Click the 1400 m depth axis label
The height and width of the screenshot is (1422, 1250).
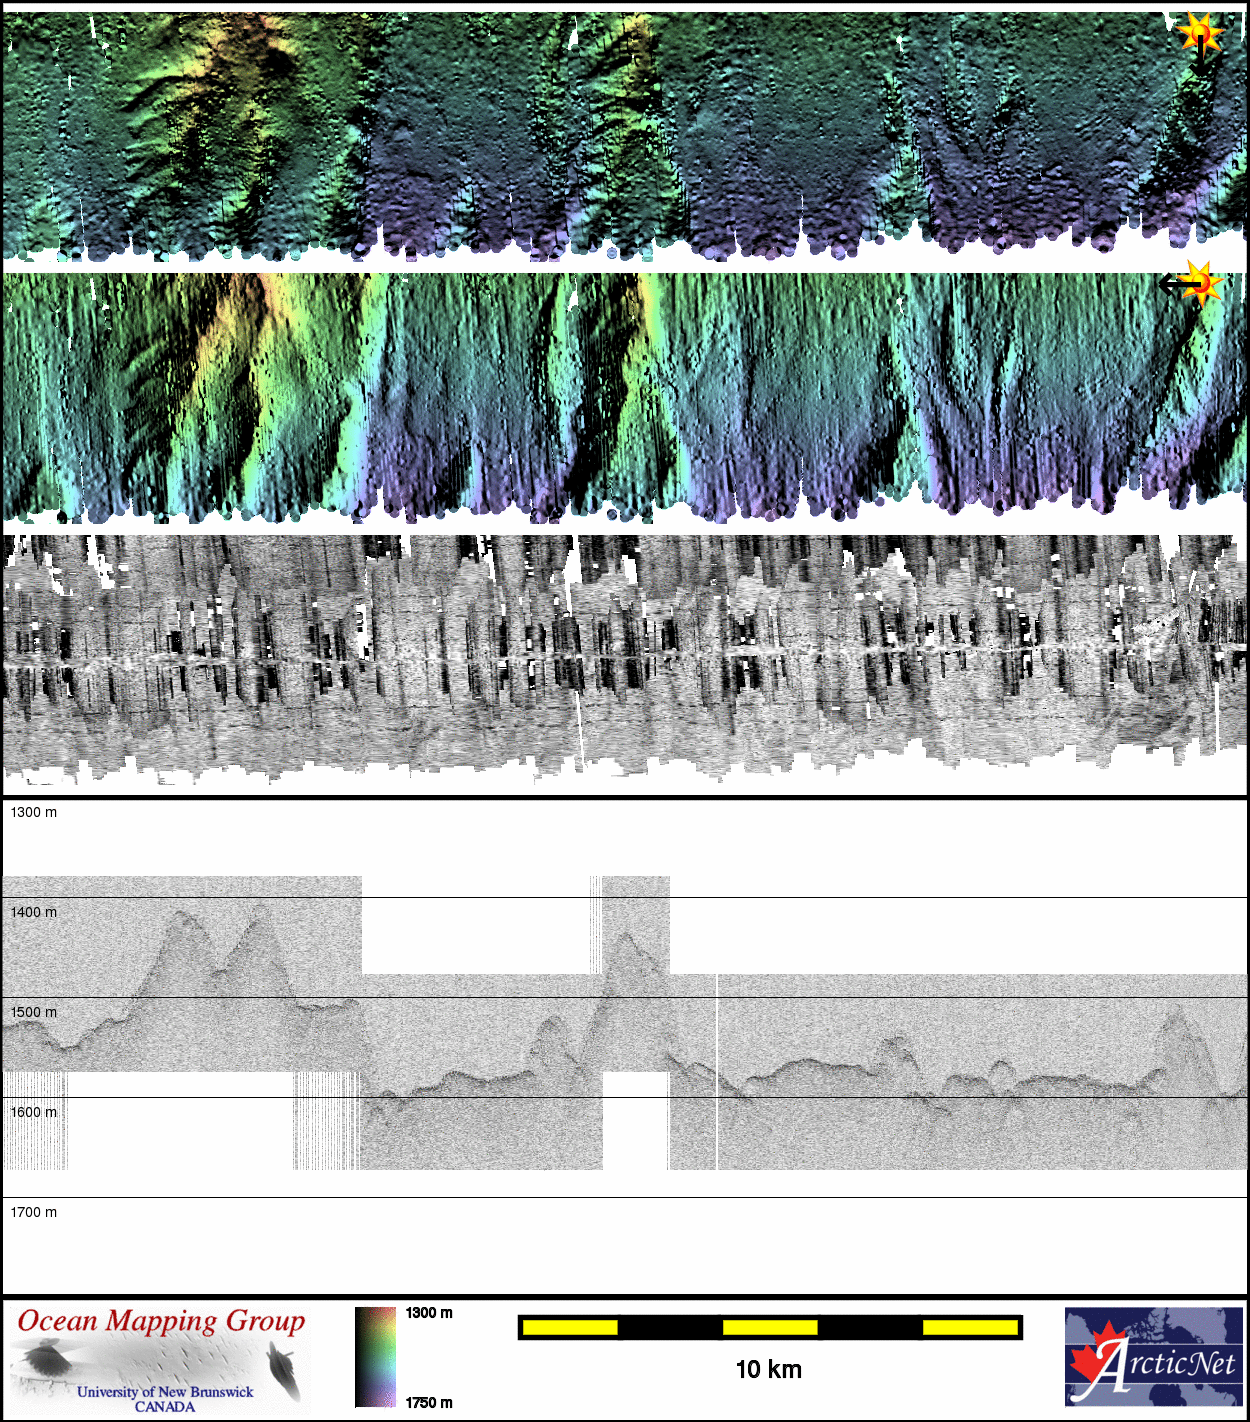tap(34, 912)
